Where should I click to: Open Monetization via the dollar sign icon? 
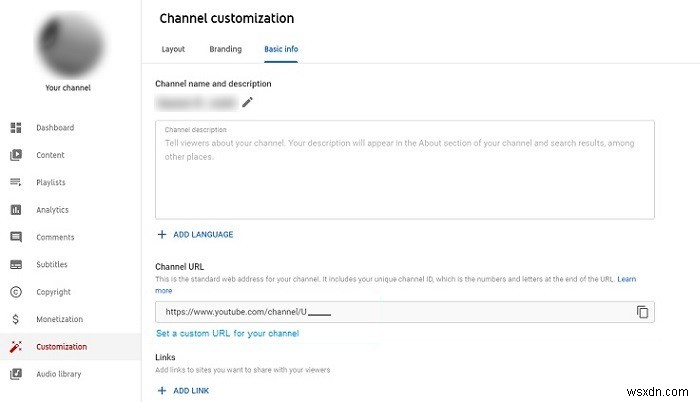pyautogui.click(x=16, y=319)
